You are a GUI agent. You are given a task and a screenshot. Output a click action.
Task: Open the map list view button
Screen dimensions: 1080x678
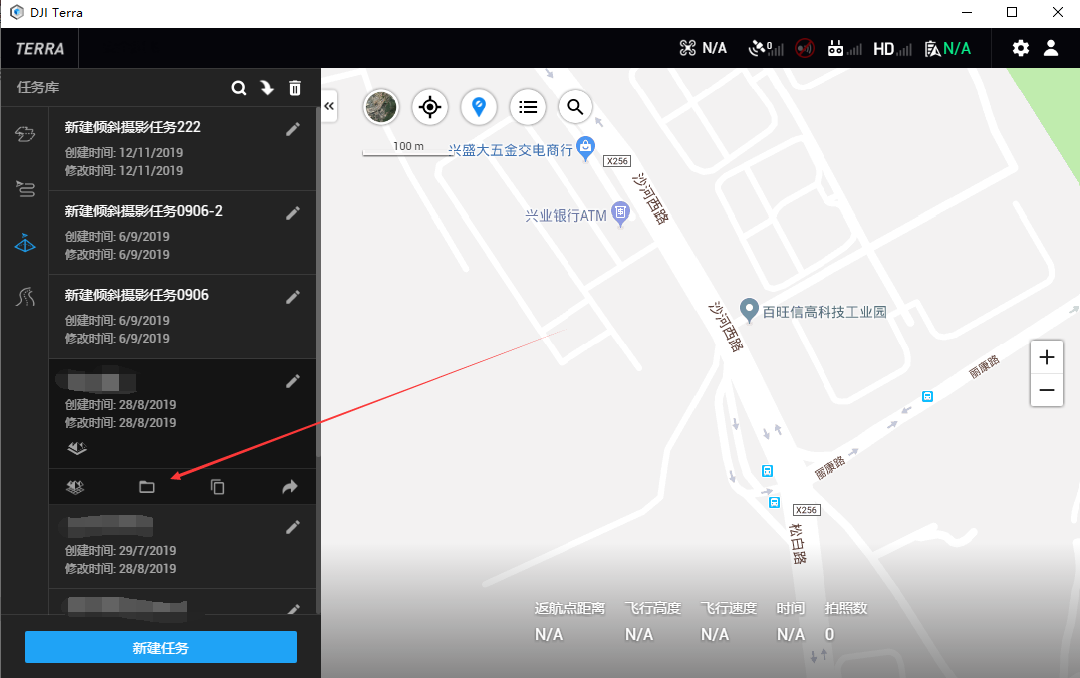(527, 107)
